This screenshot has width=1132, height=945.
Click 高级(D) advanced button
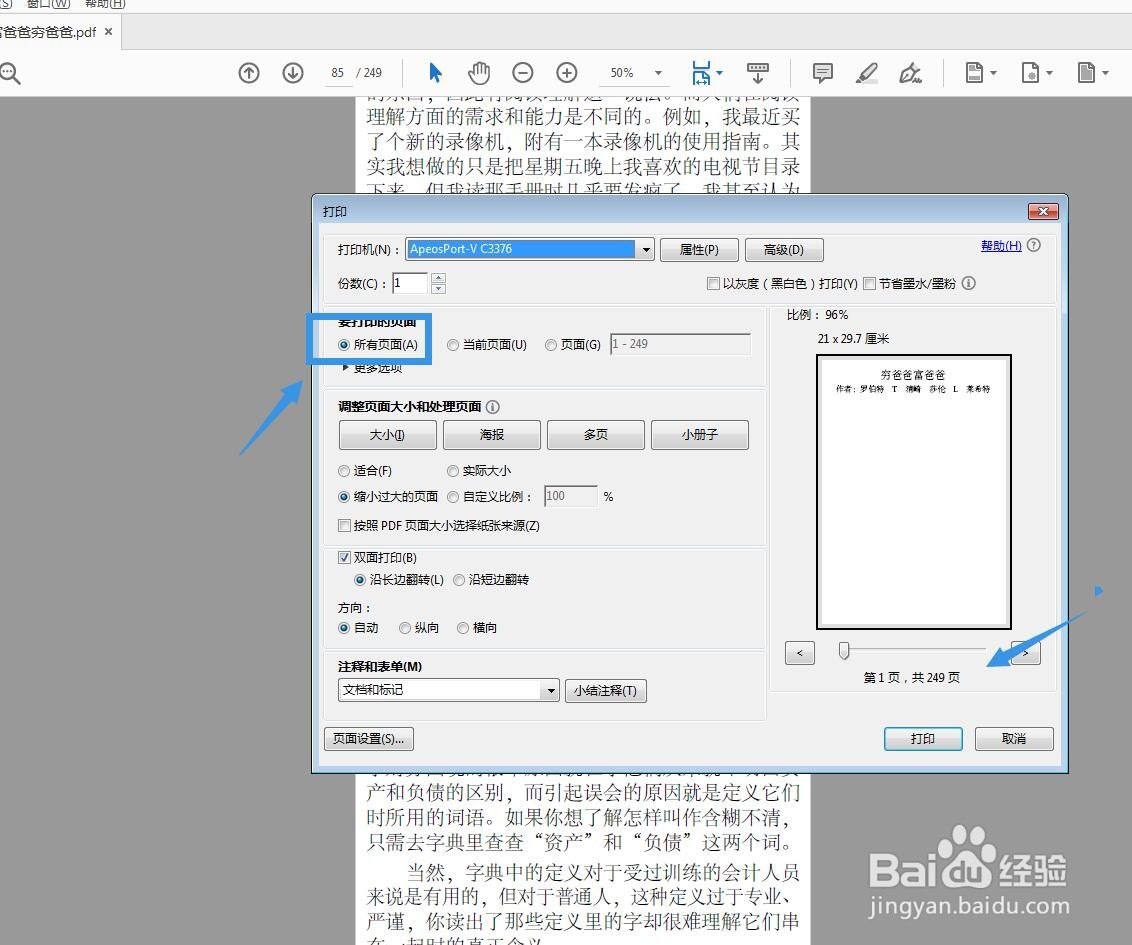point(784,250)
